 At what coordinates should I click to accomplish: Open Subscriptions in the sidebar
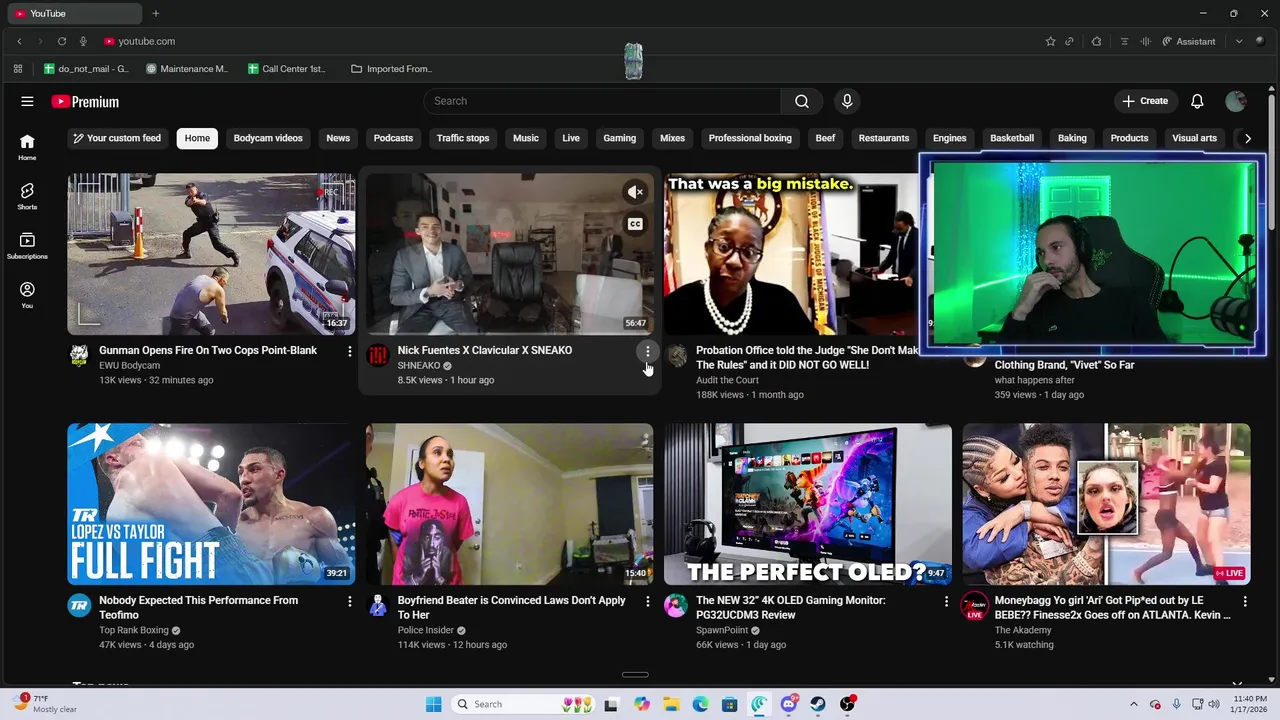[x=27, y=246]
